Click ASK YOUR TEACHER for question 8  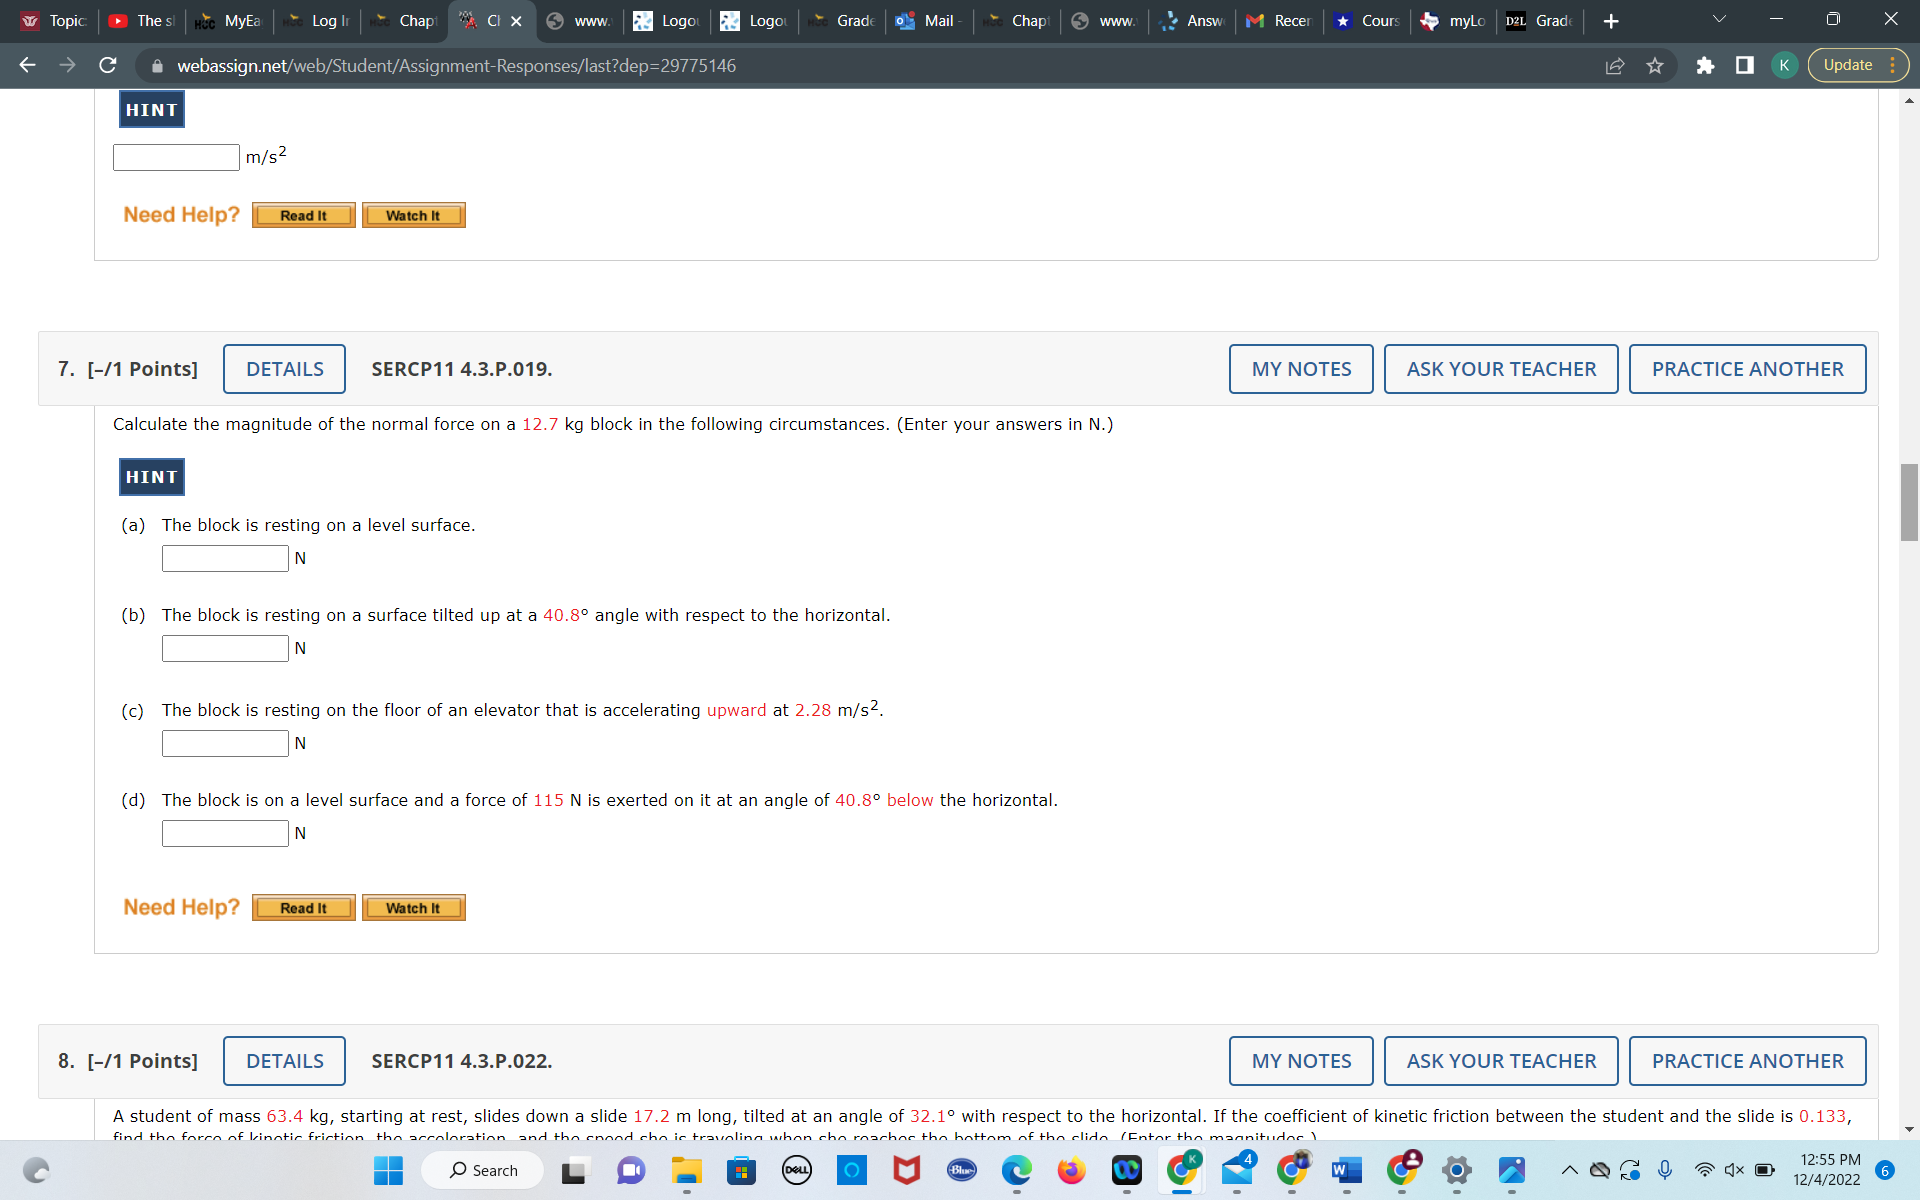[x=1500, y=1061]
